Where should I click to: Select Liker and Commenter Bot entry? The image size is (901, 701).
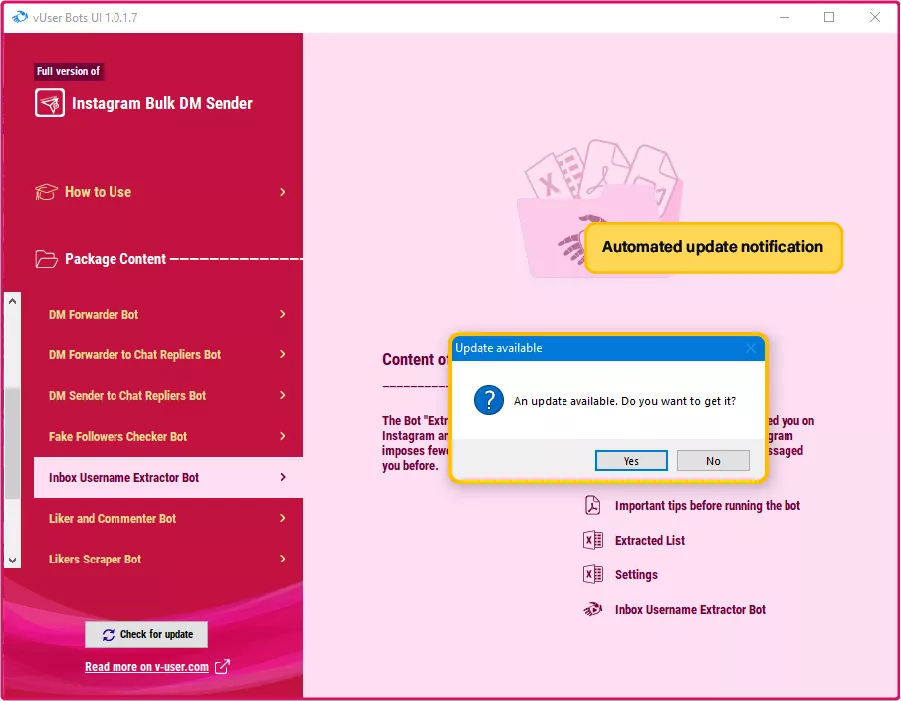pos(168,518)
